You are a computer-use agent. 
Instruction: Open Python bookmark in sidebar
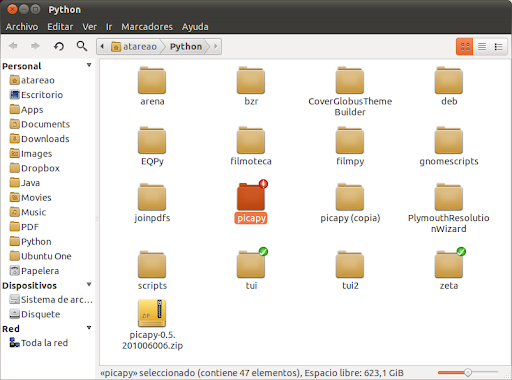pyautogui.click(x=30, y=242)
